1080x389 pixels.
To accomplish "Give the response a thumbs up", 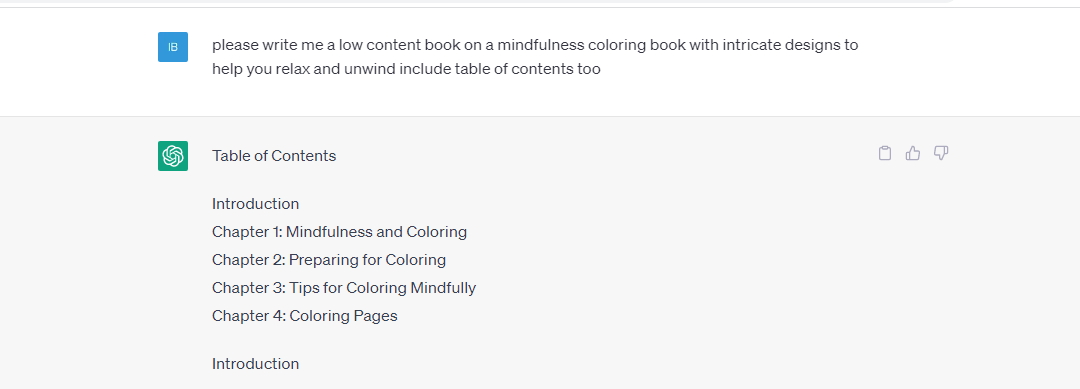I will (913, 154).
